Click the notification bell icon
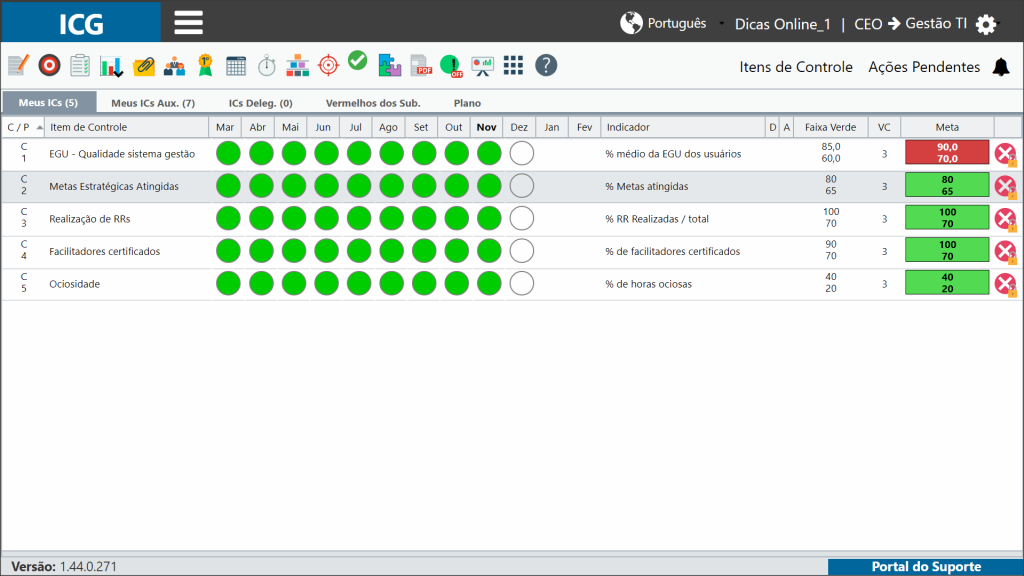The height and width of the screenshot is (576, 1024). tap(1000, 67)
